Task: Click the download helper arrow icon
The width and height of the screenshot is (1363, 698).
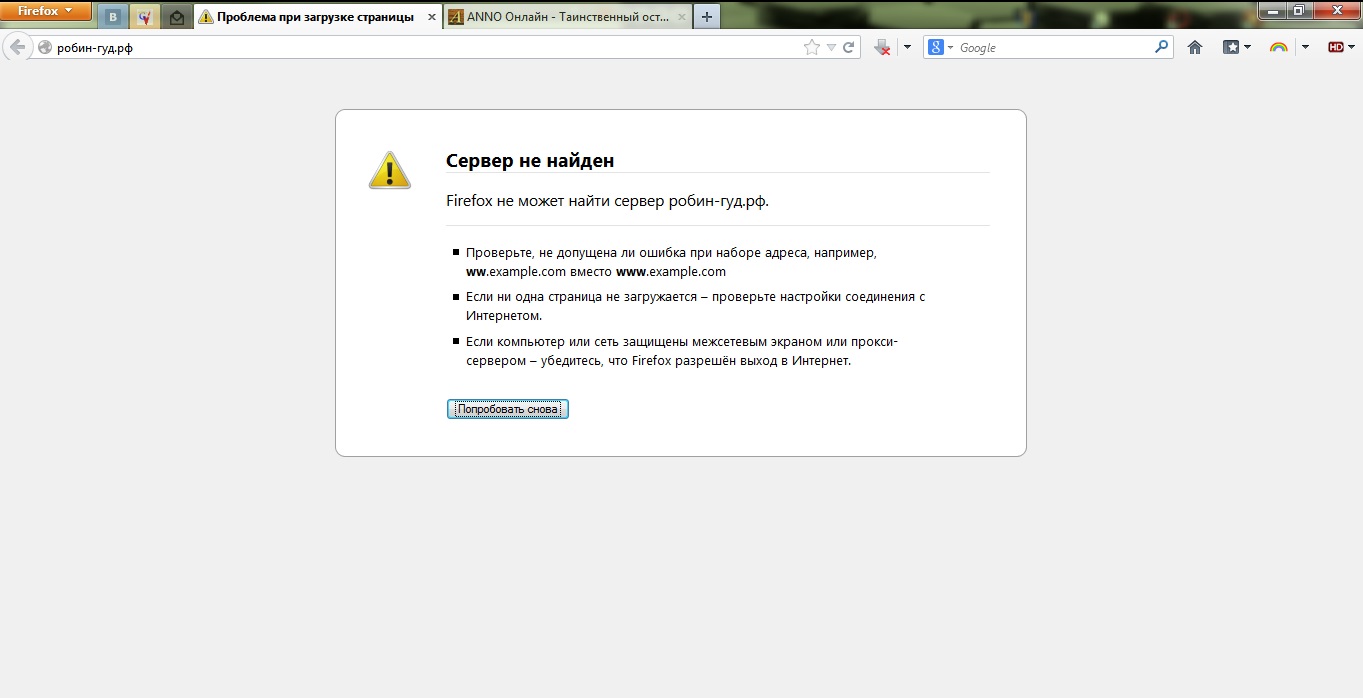Action: coord(882,47)
